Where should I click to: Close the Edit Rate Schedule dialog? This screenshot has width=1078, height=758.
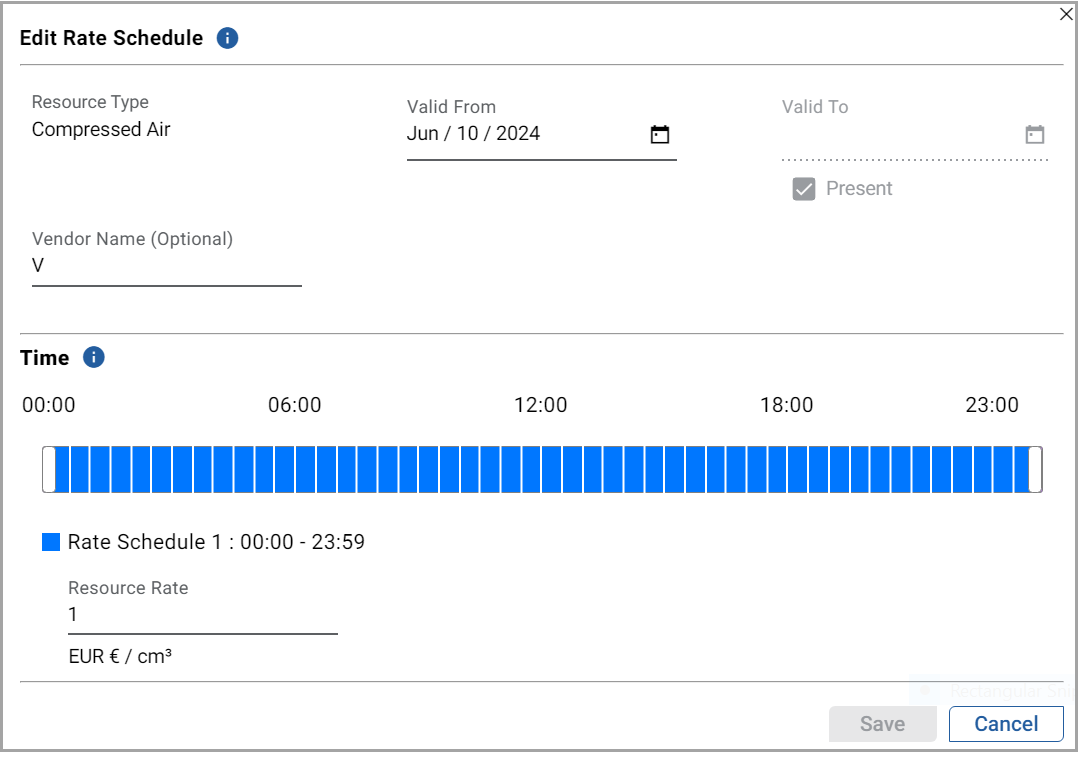click(x=1066, y=14)
